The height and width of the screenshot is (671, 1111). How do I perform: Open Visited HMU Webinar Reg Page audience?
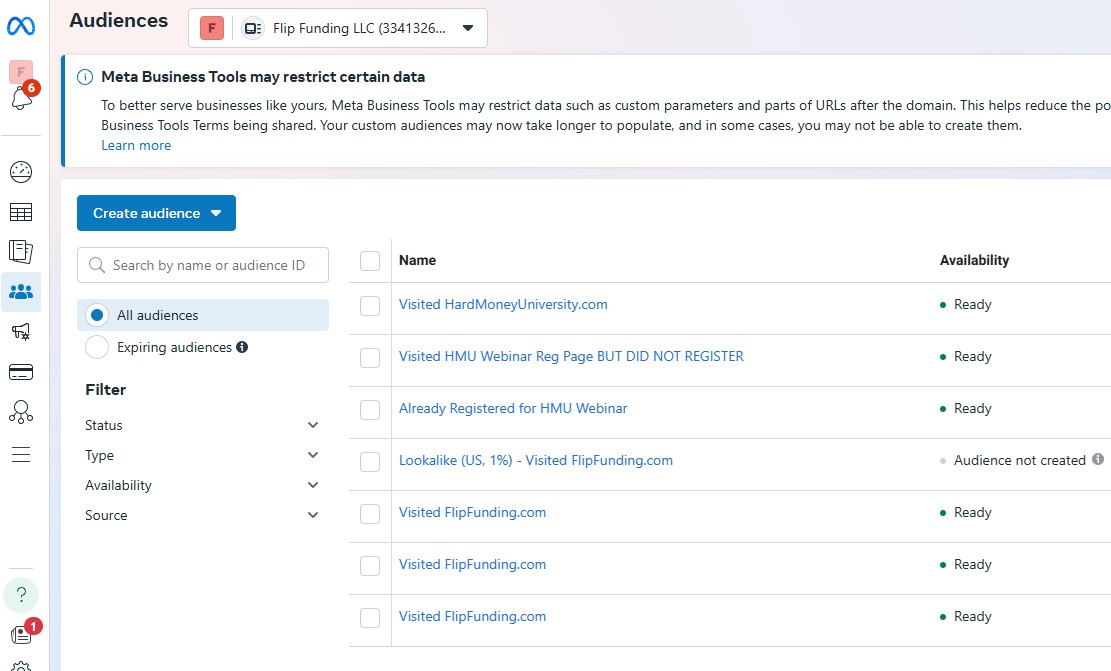pyautogui.click(x=571, y=356)
